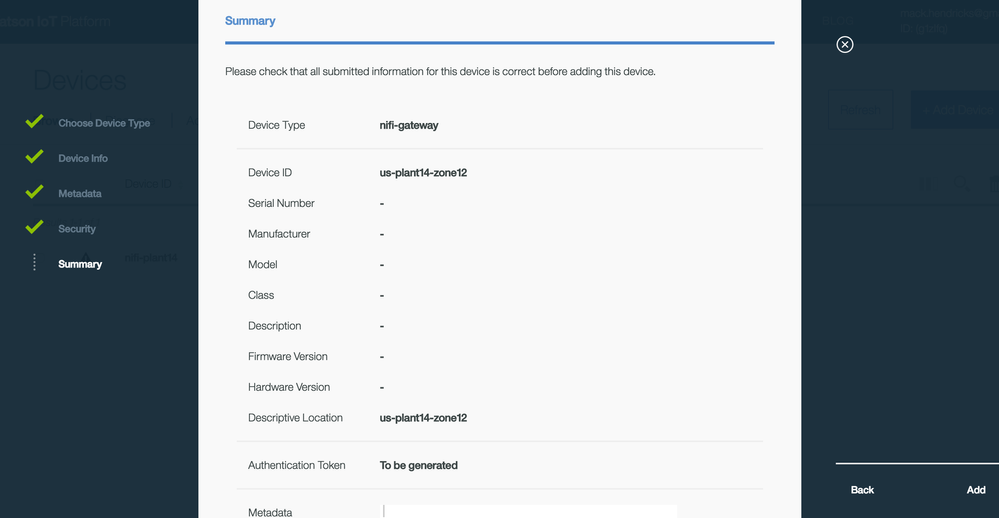This screenshot has height=518, width=999.
Task: Open the Metadata wizard step
Action: click(x=80, y=193)
